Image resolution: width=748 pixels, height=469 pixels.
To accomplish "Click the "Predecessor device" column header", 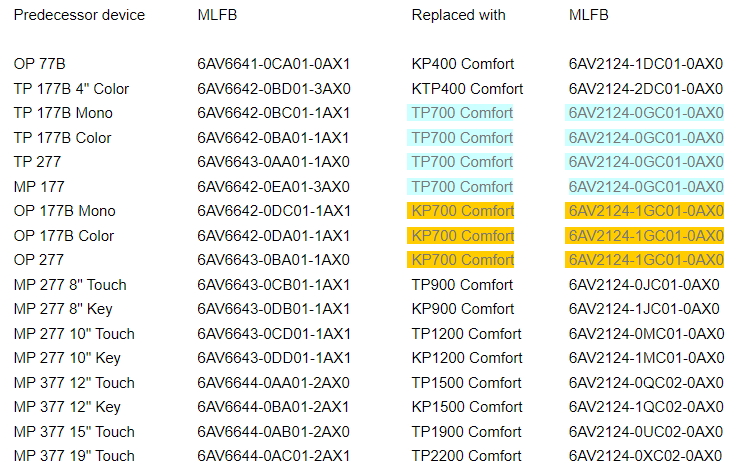I will pos(79,15).
